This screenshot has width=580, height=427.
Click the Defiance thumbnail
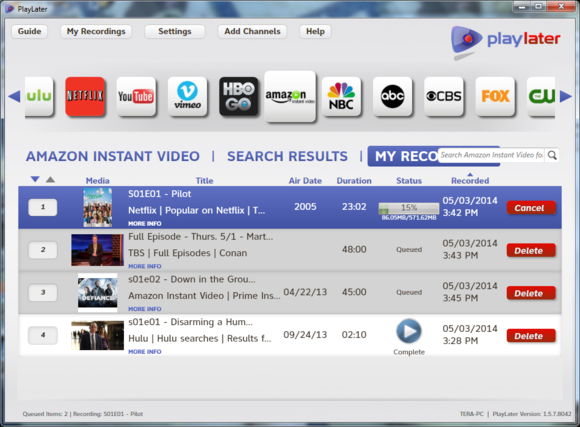tap(98, 292)
